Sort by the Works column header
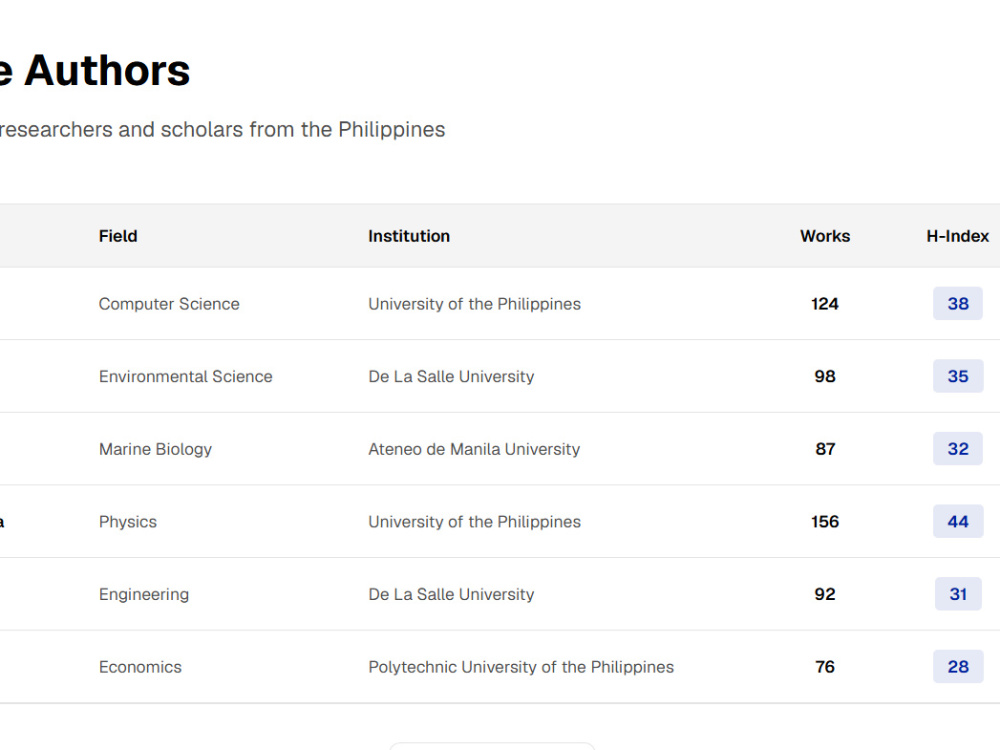Screen dimensions: 1000x750 coord(825,236)
